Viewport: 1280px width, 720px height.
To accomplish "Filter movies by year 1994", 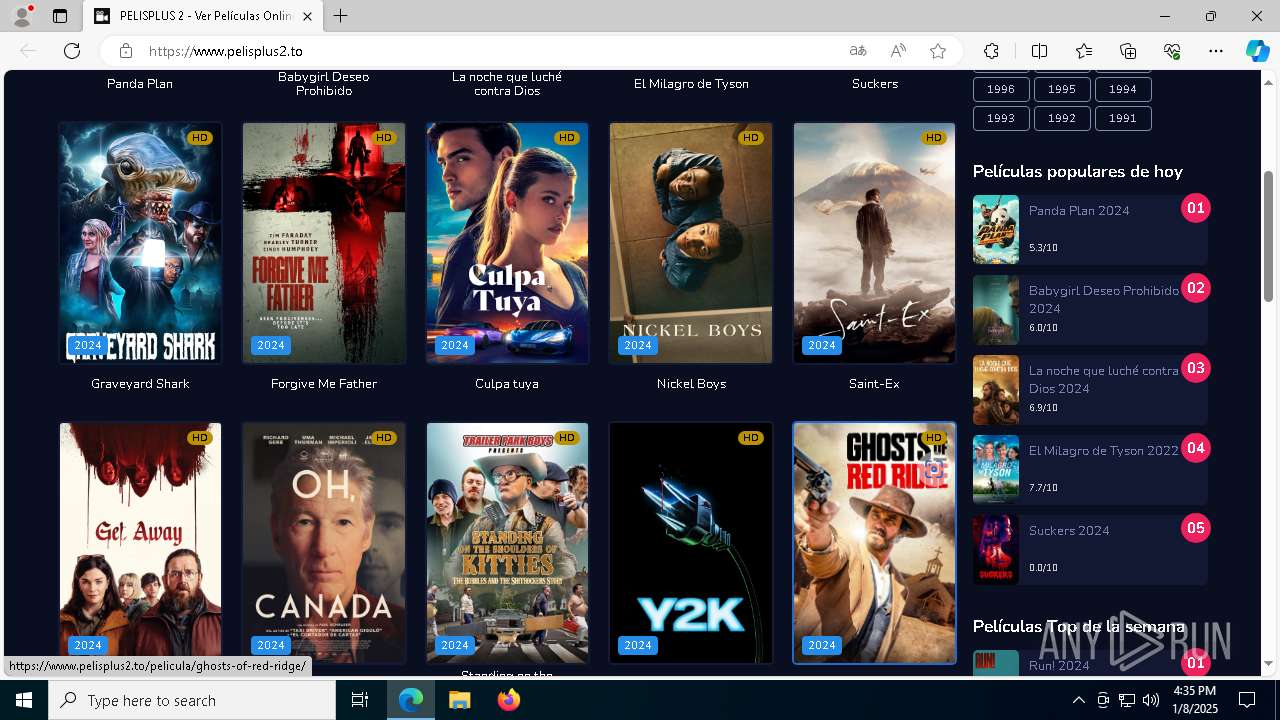I will [1123, 89].
